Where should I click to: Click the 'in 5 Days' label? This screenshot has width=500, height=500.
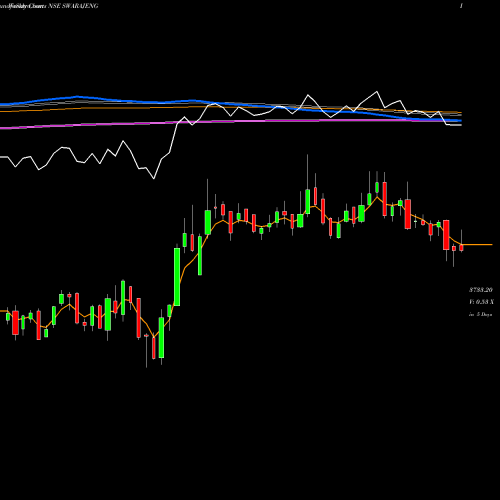[x=480, y=314]
